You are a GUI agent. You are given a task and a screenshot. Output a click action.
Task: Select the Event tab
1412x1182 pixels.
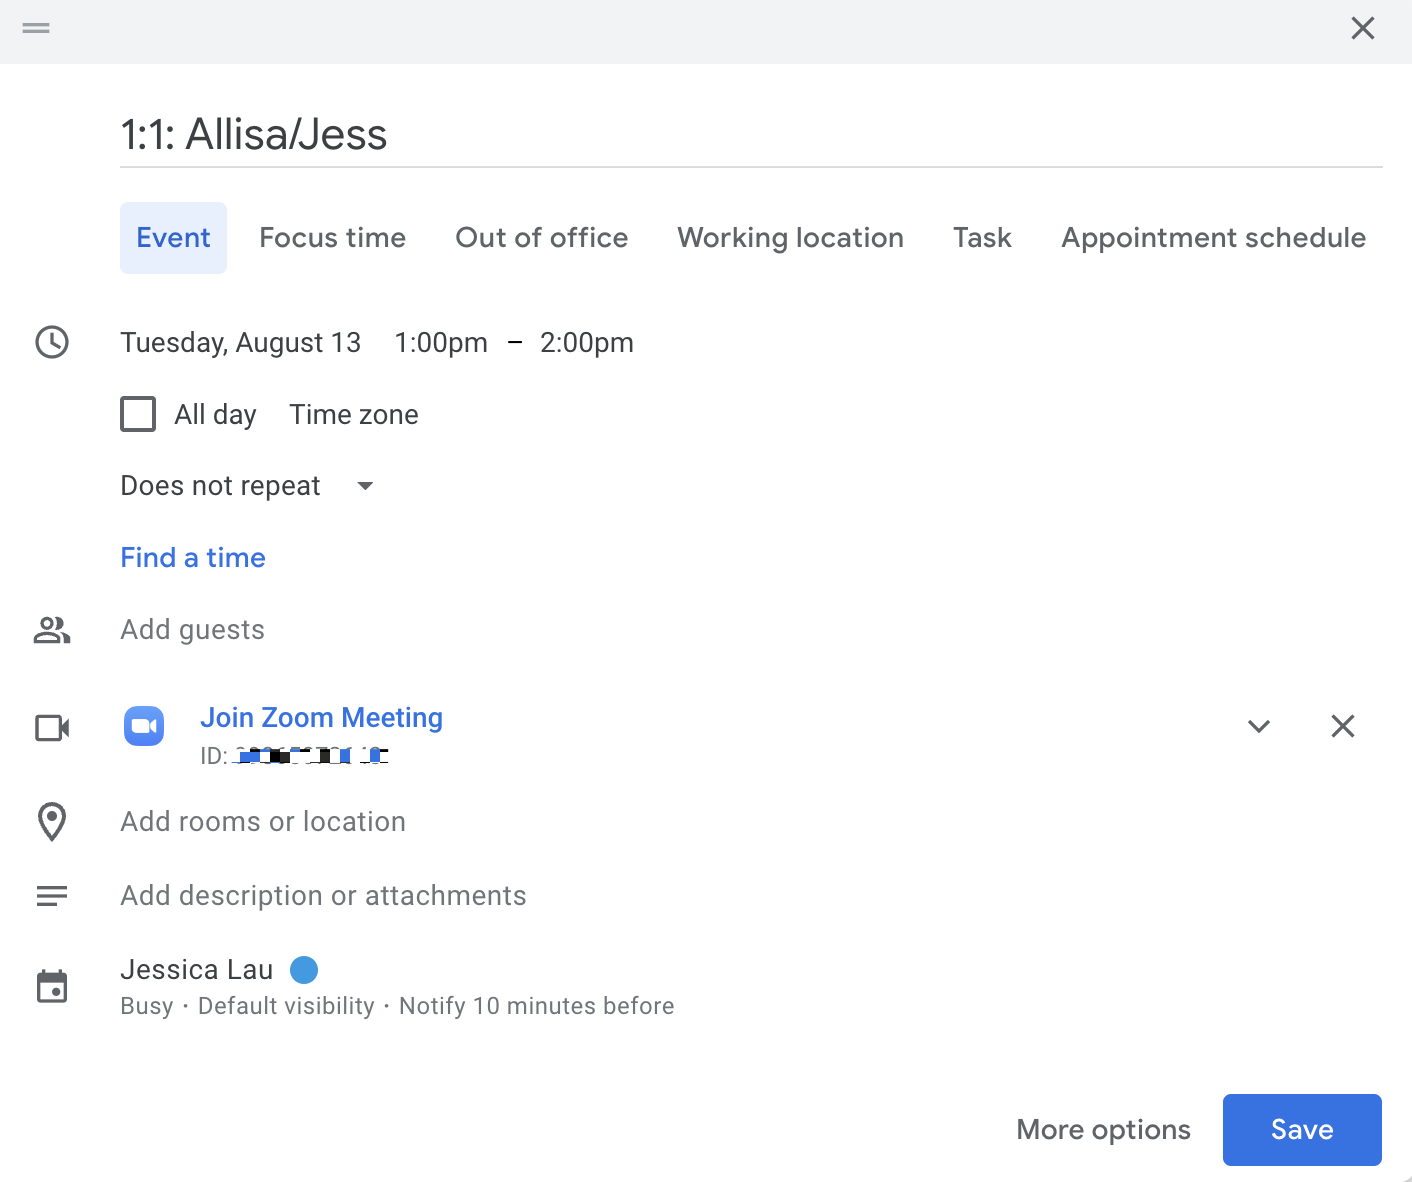tap(173, 238)
